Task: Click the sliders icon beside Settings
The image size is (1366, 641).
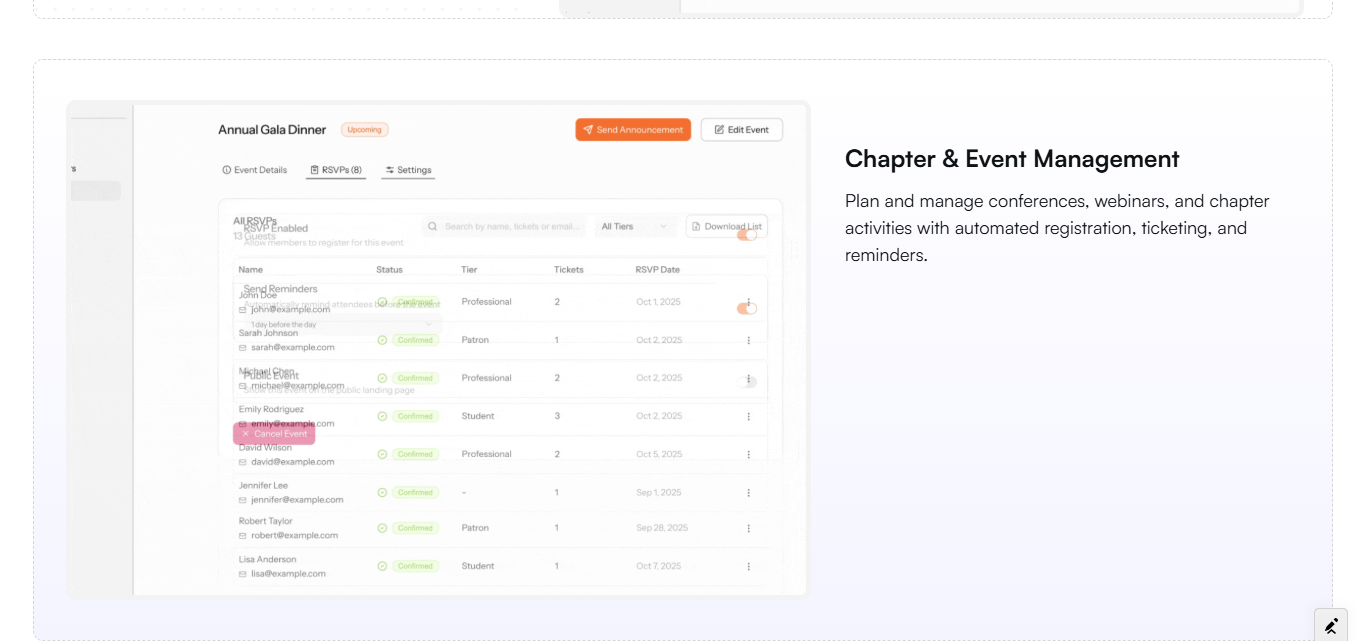Action: click(x=389, y=169)
